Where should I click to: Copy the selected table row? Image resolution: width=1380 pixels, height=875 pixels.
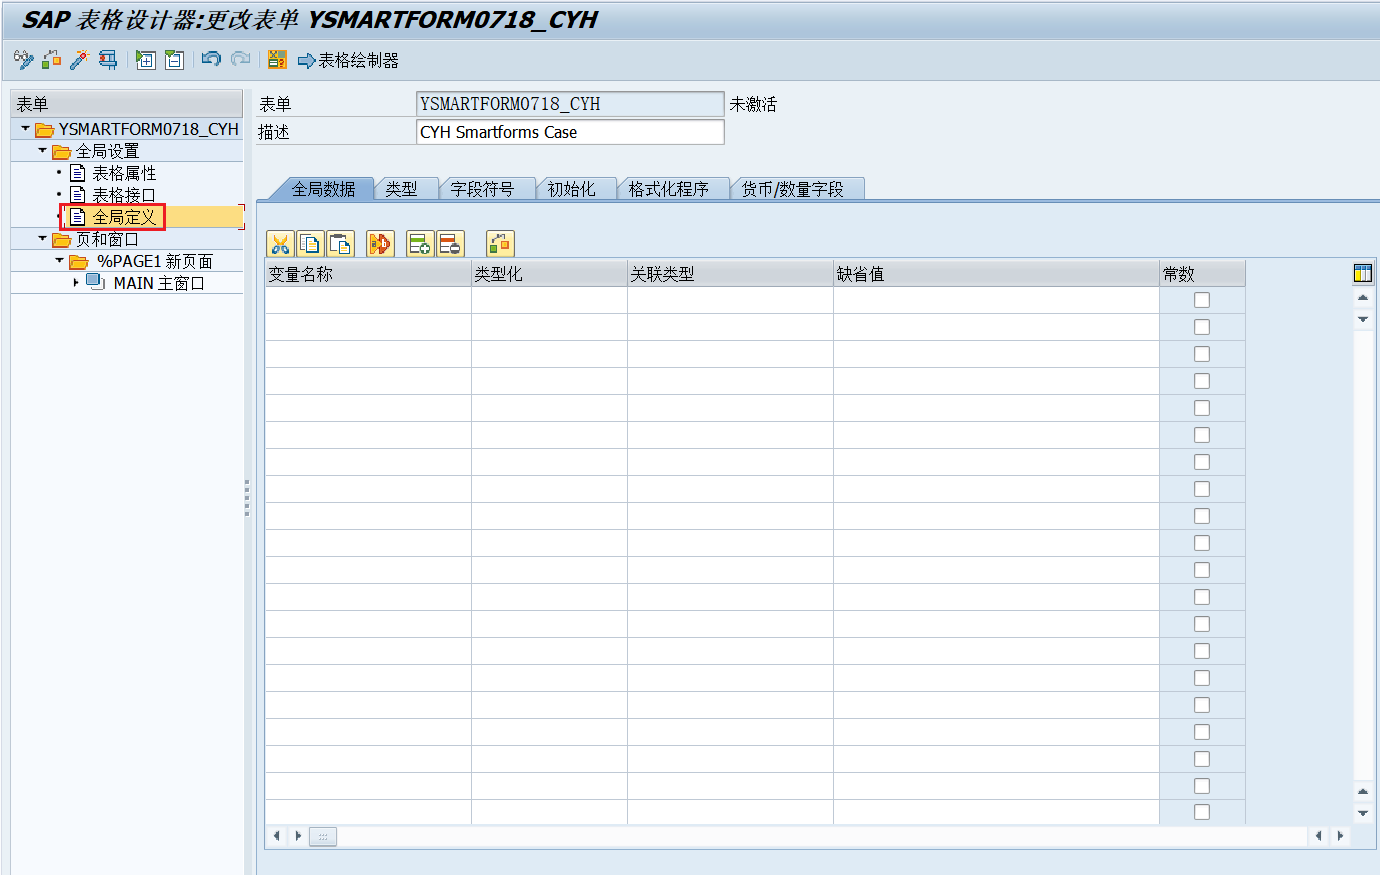pos(310,243)
